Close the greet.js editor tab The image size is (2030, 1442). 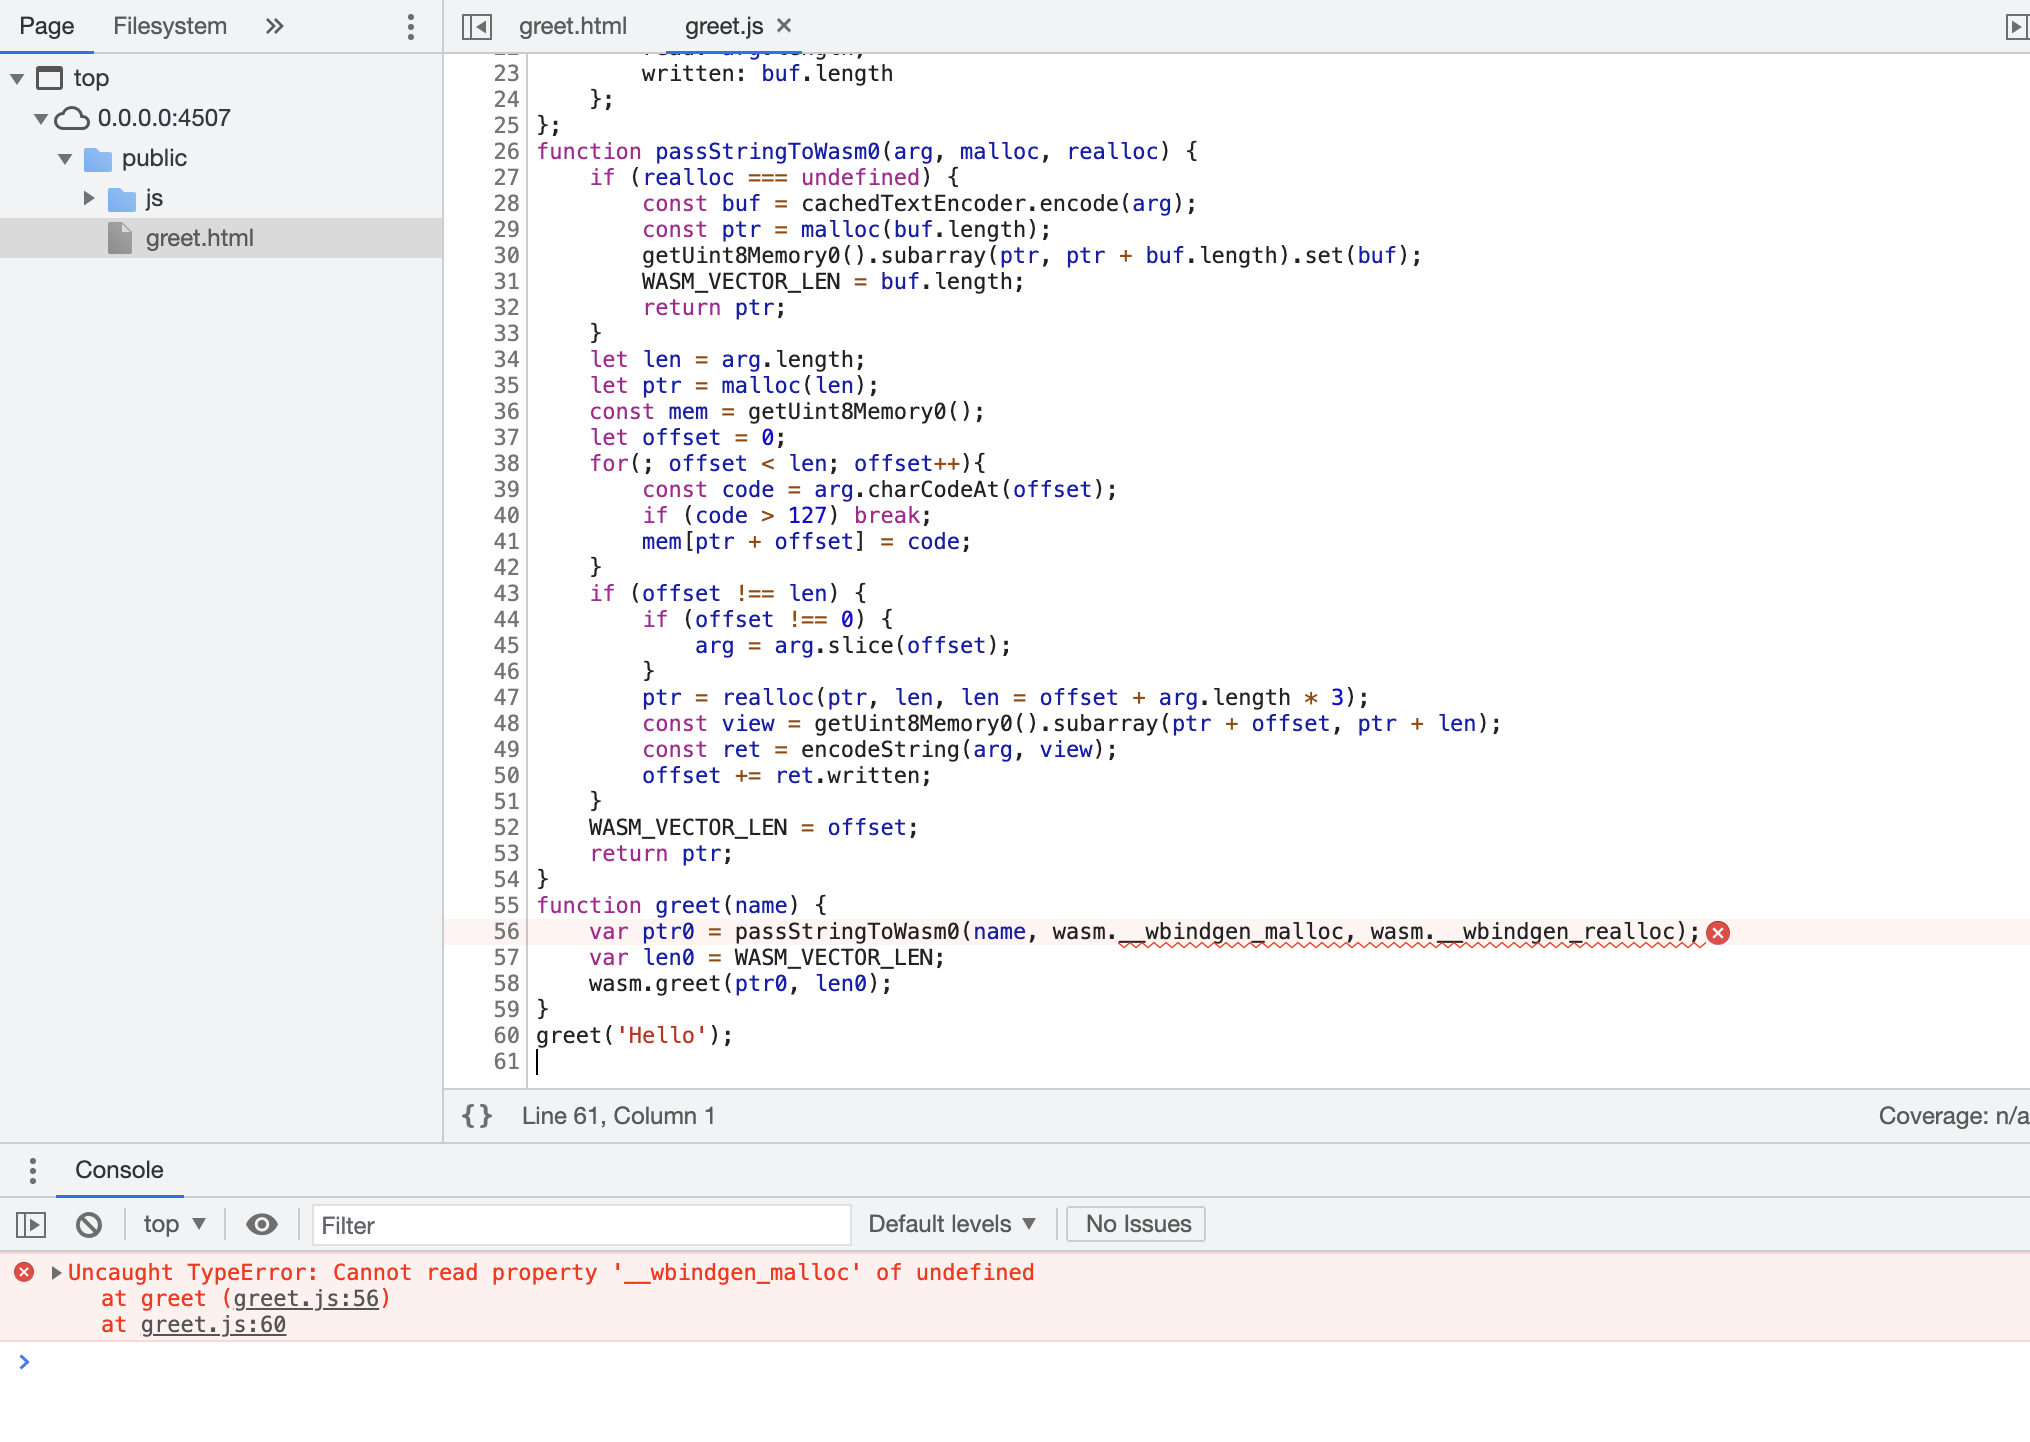click(786, 26)
